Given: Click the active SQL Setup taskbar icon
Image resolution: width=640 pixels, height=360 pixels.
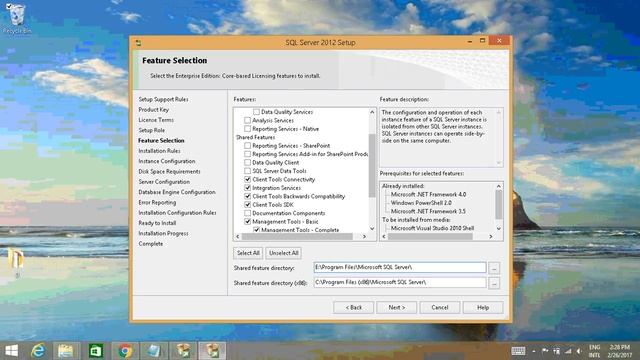Looking at the screenshot, I should pos(212,351).
